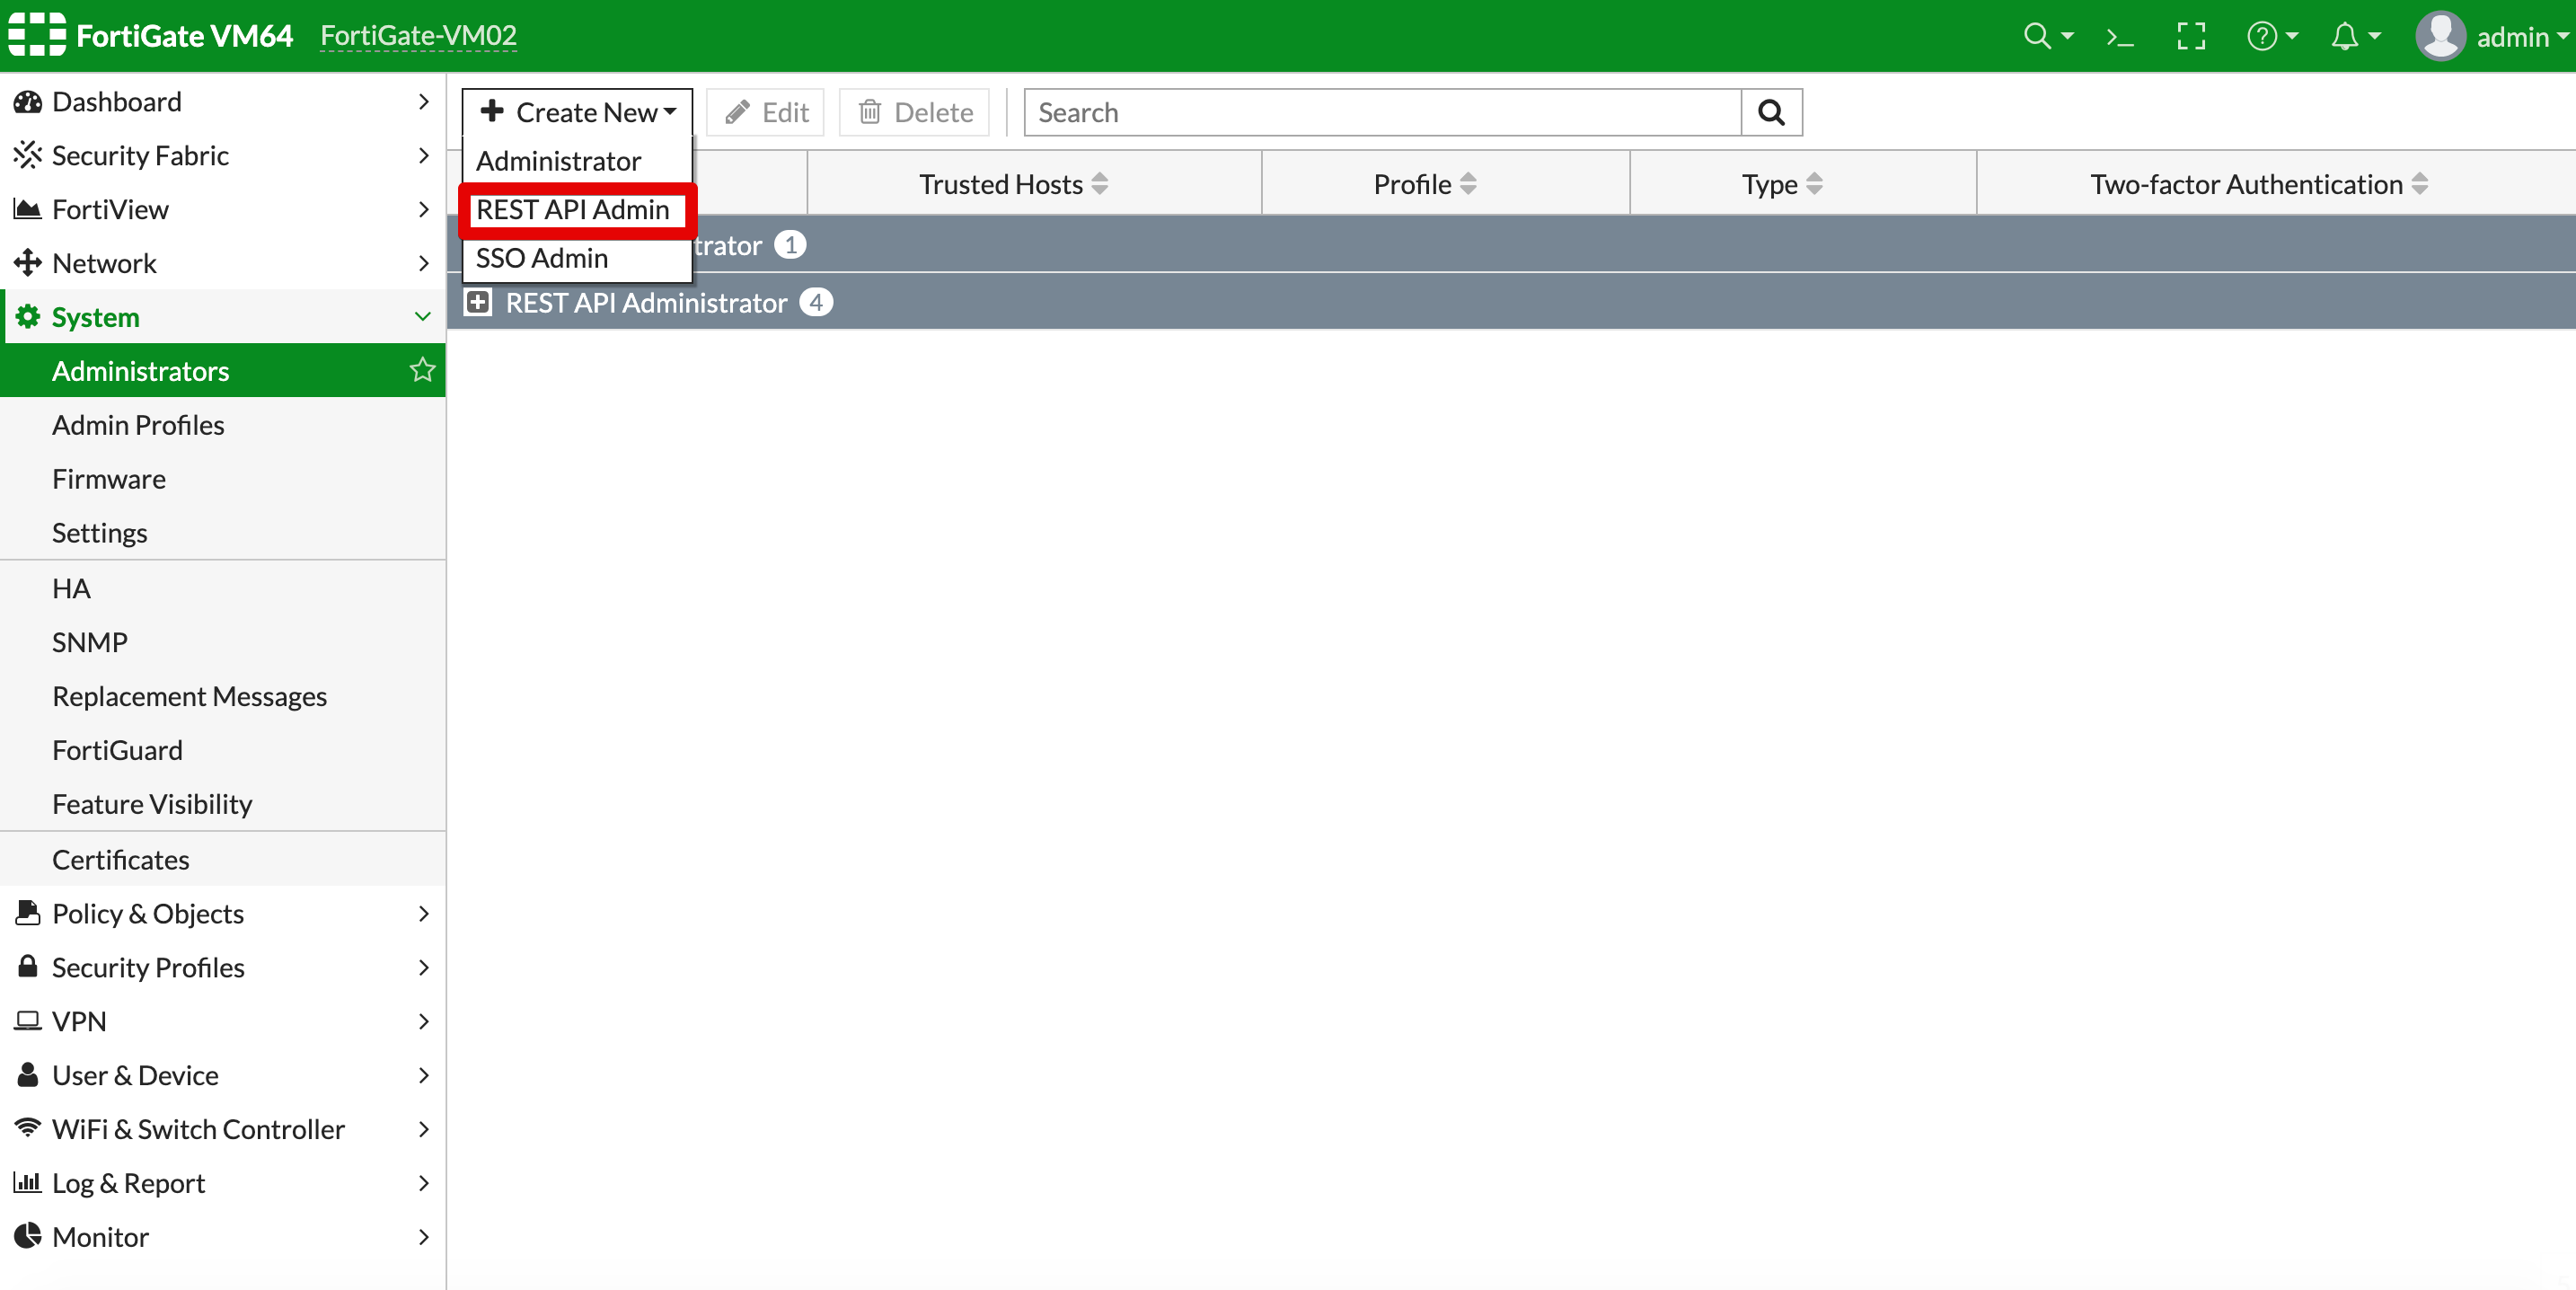Image resolution: width=2576 pixels, height=1290 pixels.
Task: Open the top bar global search icon
Action: pyautogui.click(x=2046, y=37)
